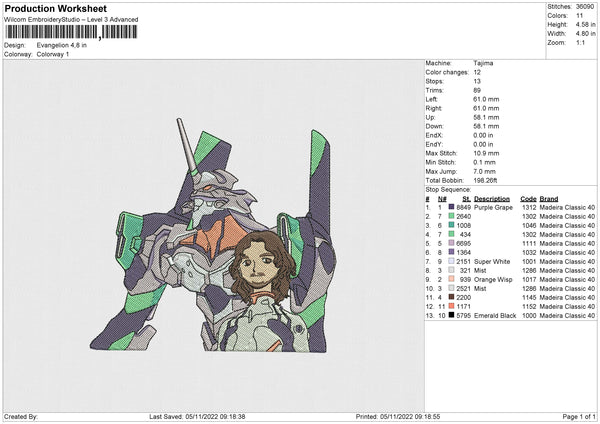The width and height of the screenshot is (600, 424).
Task: Click the Min Stitch value 0.1 mm
Action: point(484,162)
